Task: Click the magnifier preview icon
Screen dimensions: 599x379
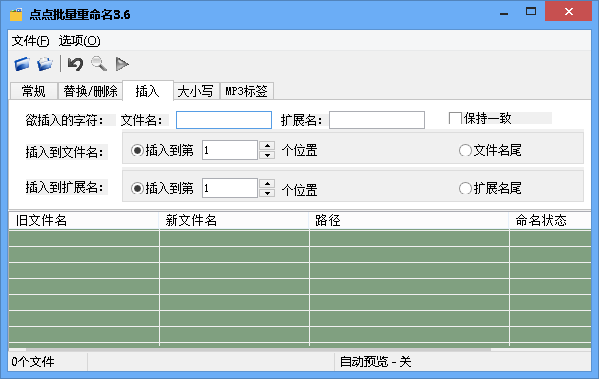Action: 99,64
